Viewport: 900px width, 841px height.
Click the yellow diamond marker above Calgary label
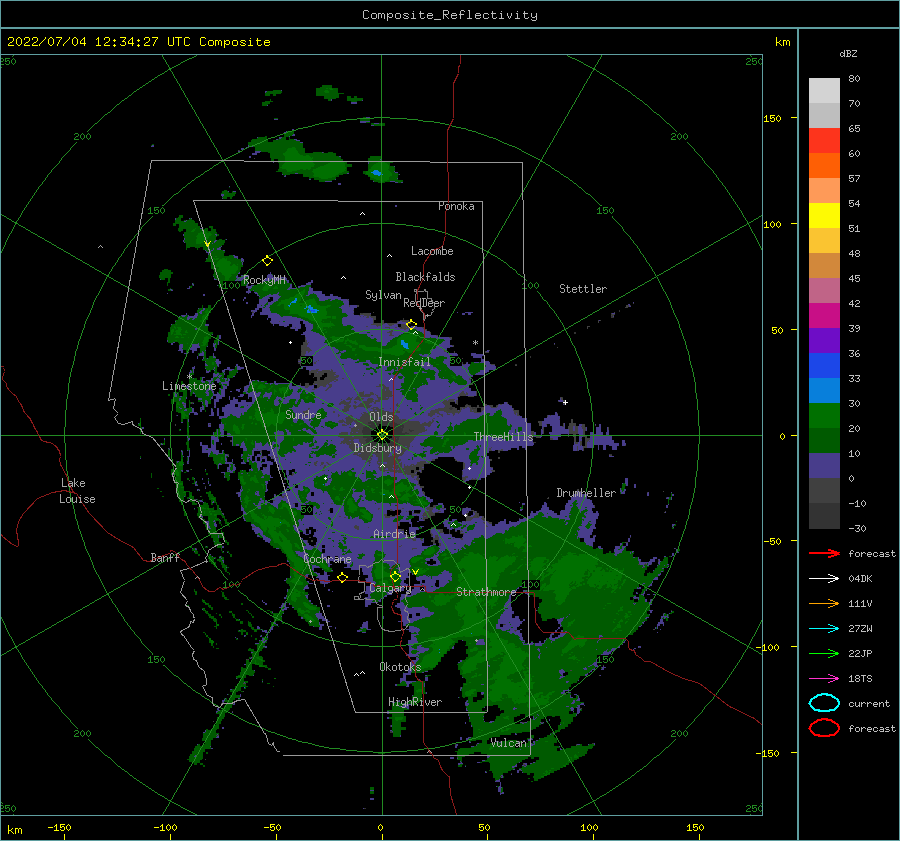pos(395,576)
